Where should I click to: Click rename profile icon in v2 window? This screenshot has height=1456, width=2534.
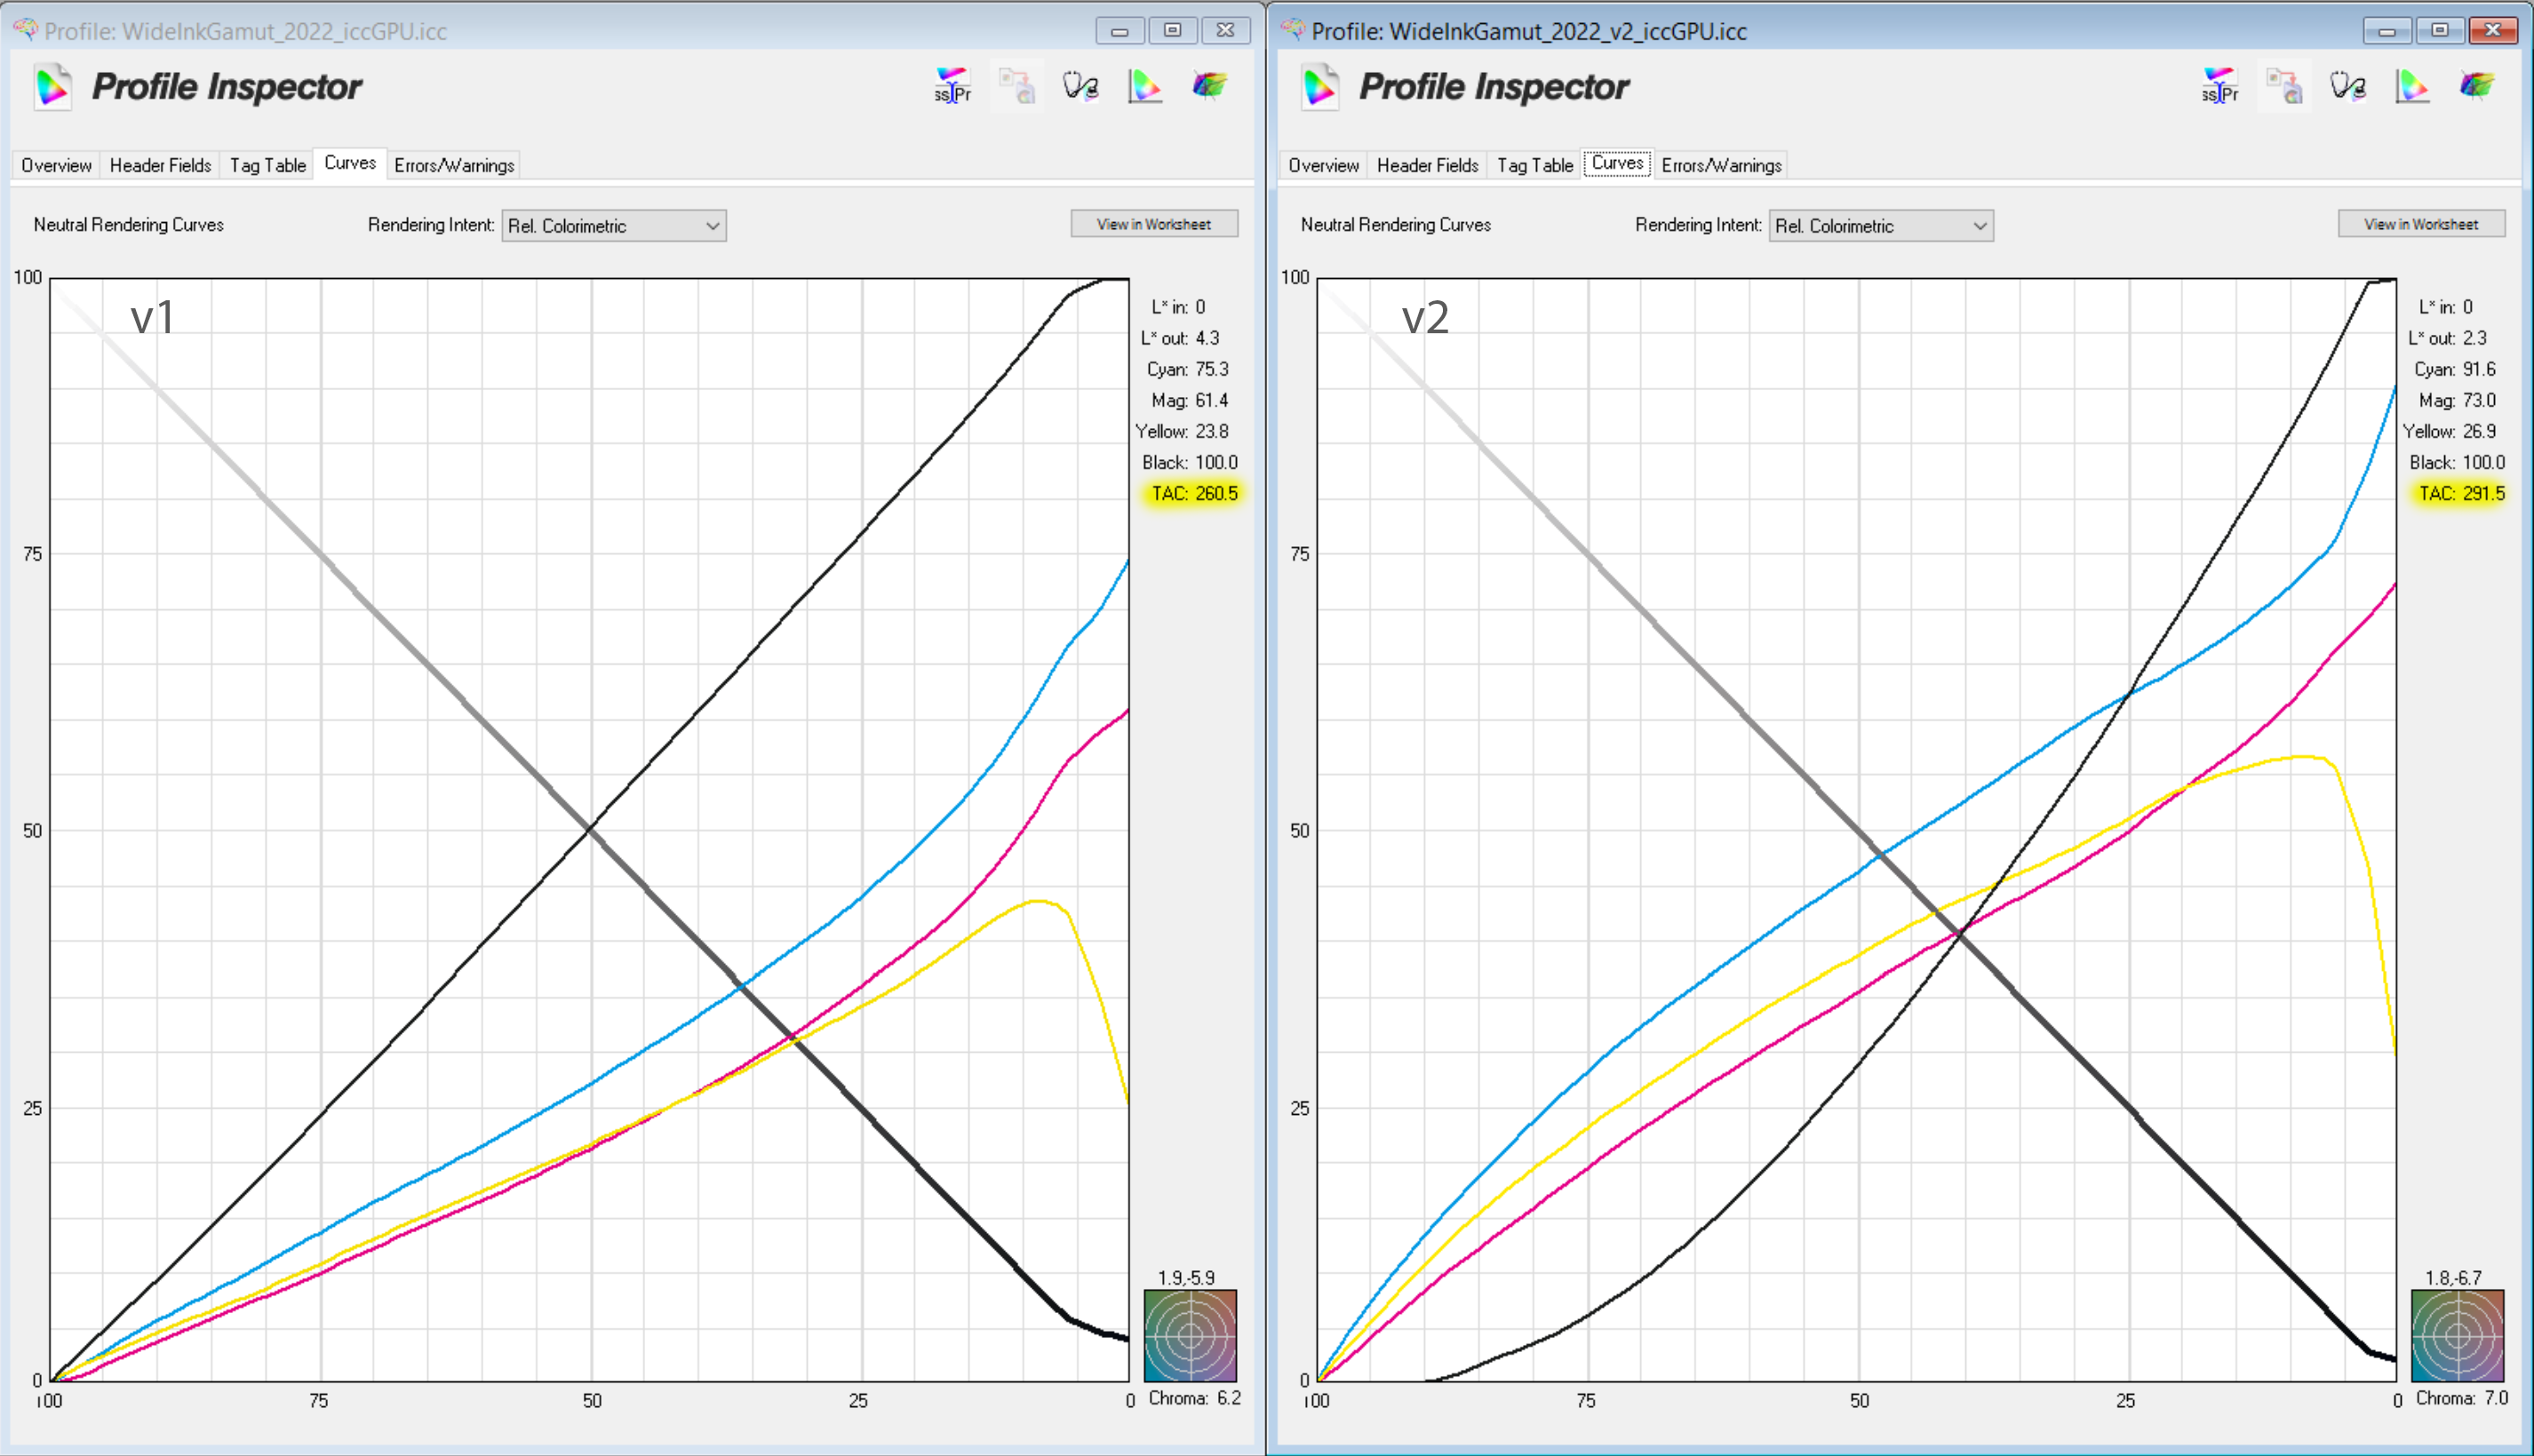click(x=2219, y=86)
